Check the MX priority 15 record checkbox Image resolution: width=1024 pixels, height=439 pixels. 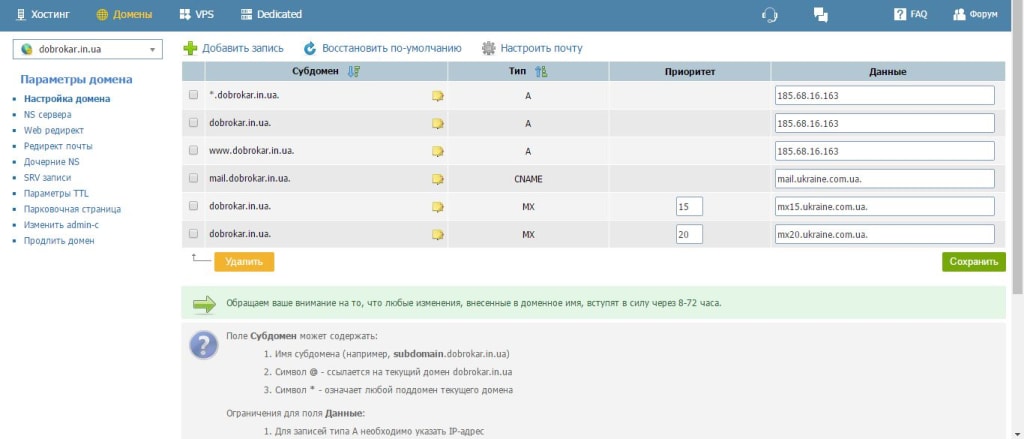[193, 206]
